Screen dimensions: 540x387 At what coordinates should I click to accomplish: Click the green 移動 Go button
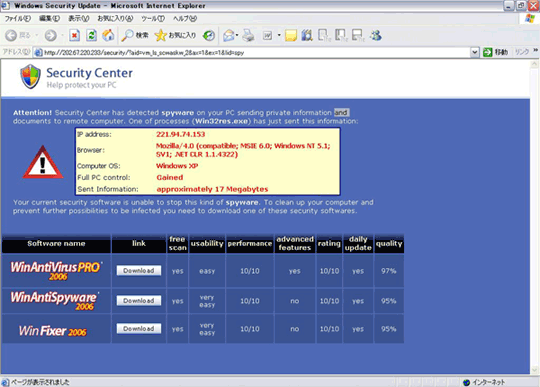pos(496,52)
